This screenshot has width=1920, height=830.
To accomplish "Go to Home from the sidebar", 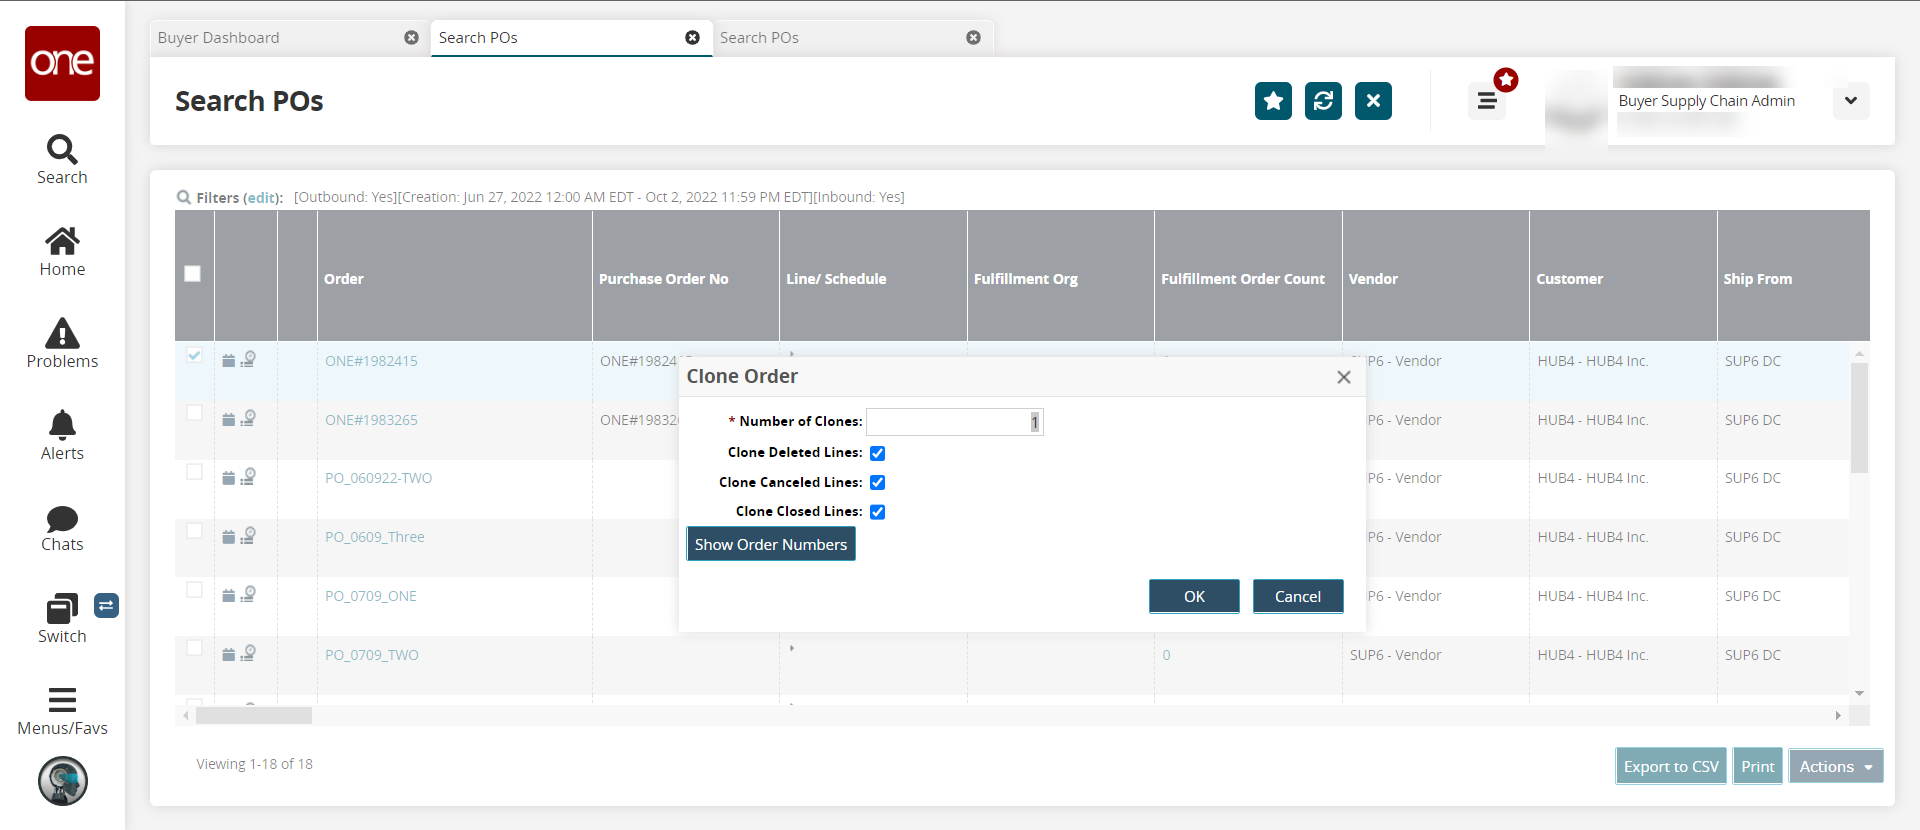I will (62, 252).
